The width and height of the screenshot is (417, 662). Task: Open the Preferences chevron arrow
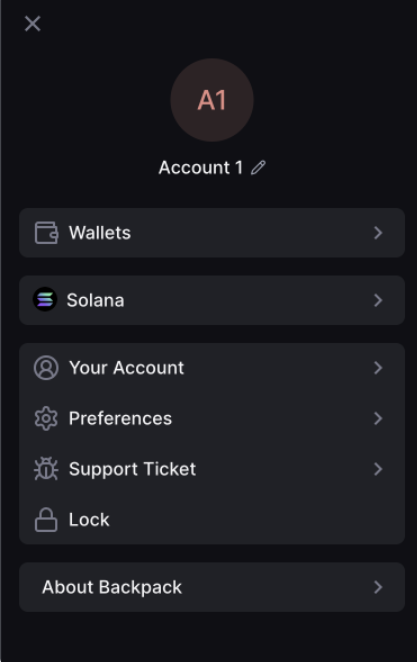pos(378,418)
